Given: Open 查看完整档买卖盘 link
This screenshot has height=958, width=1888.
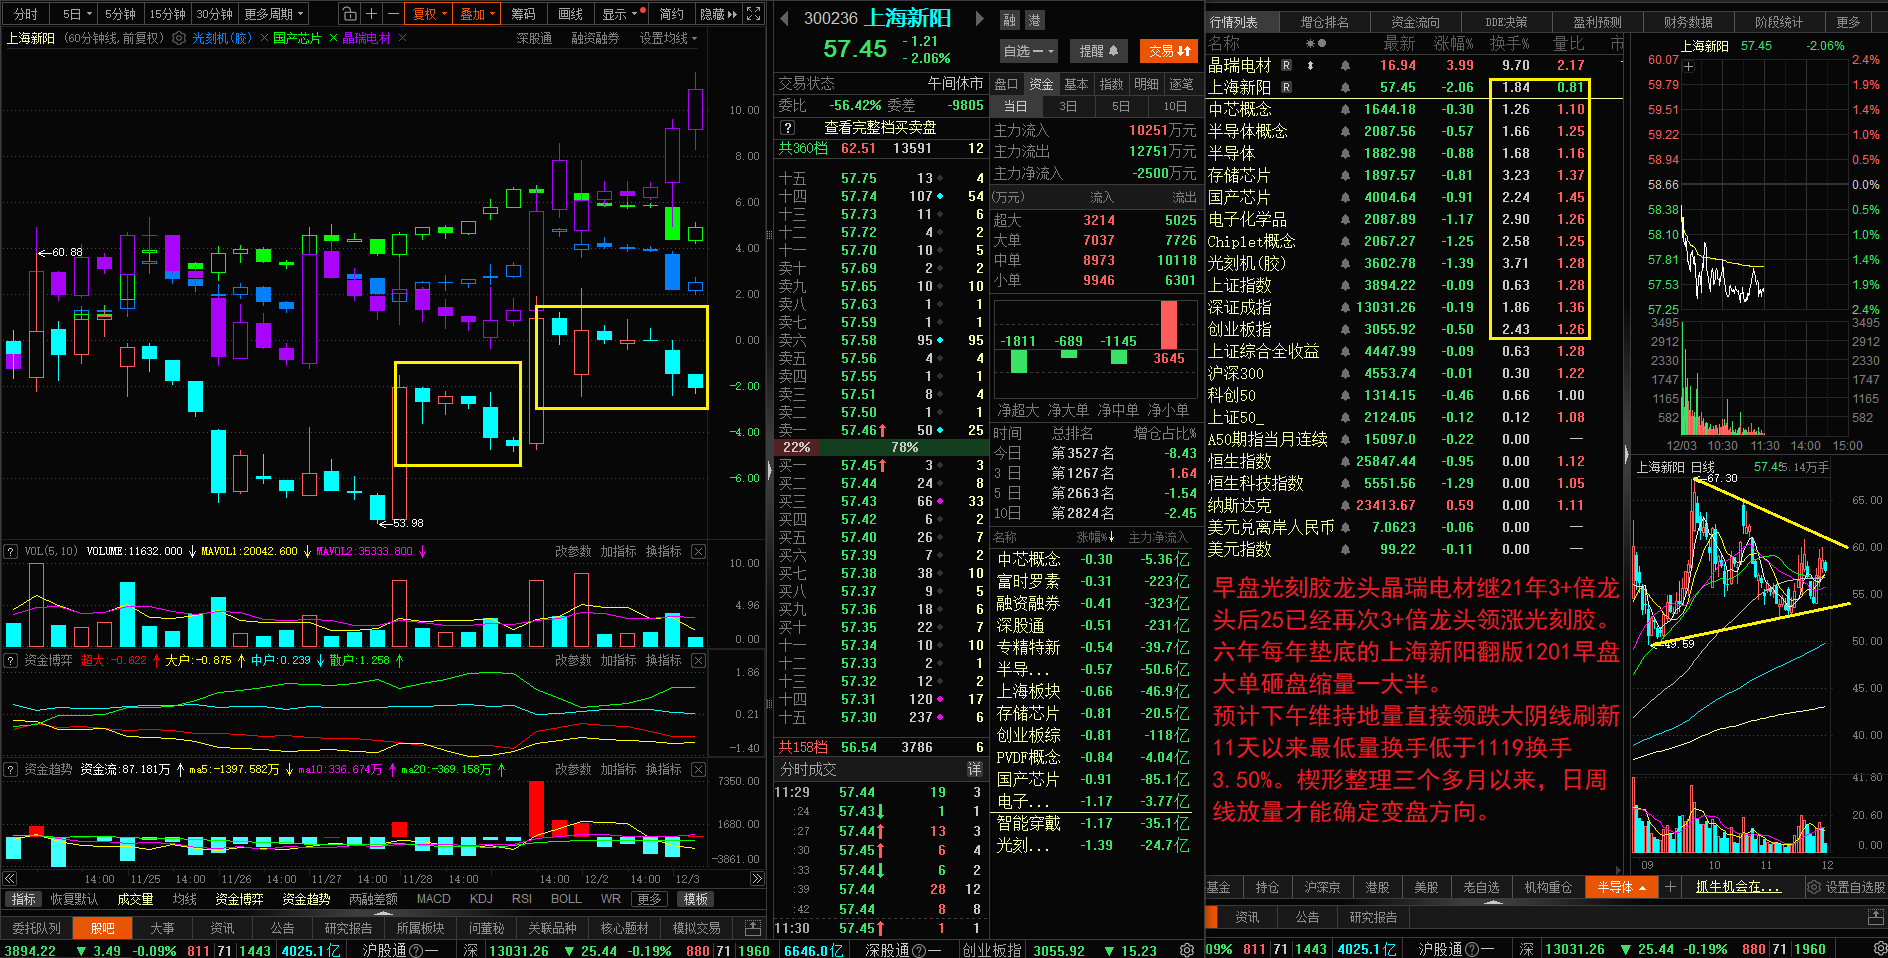Looking at the screenshot, I should point(880,128).
